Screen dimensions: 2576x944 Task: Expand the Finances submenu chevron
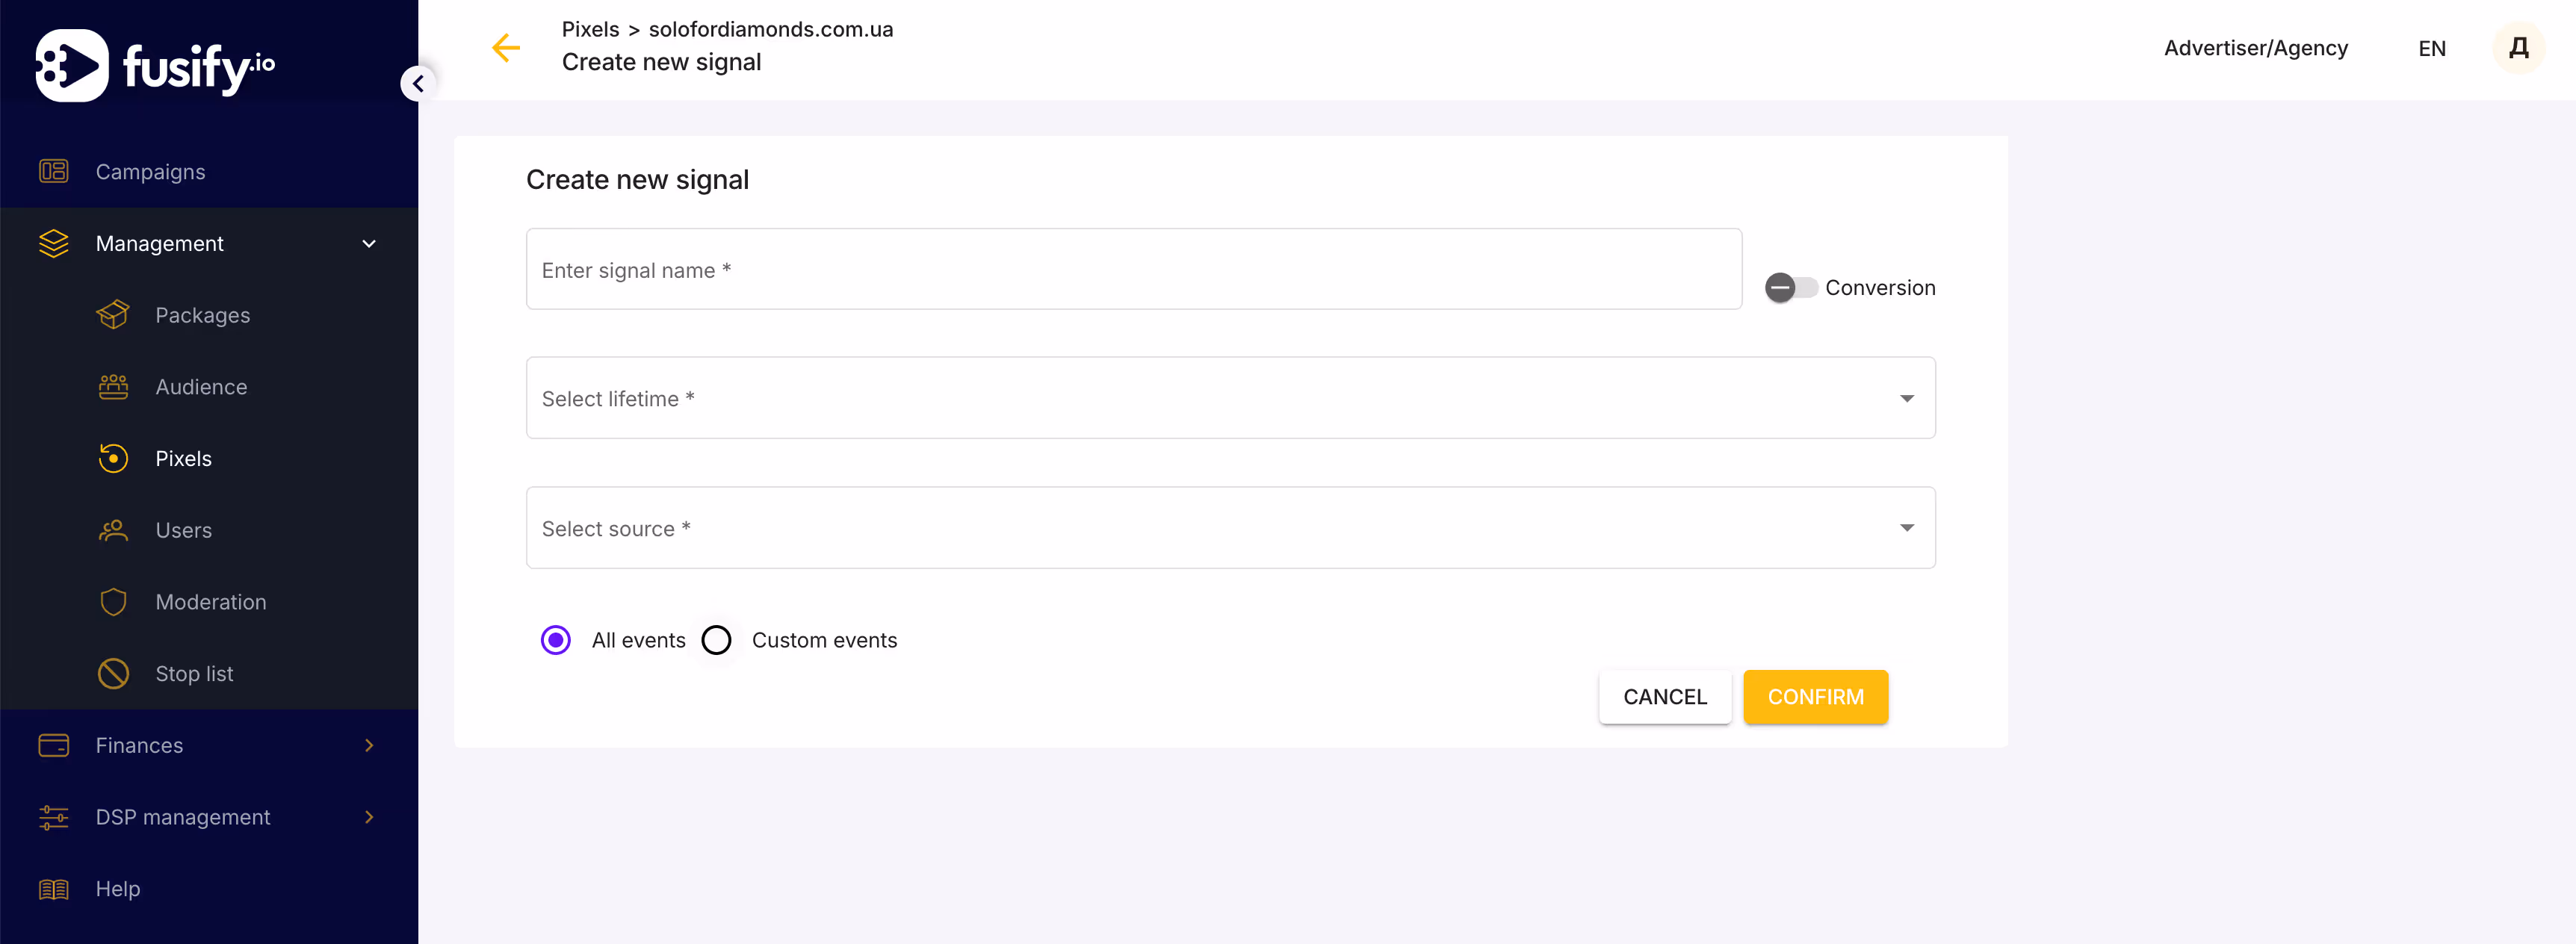click(x=369, y=746)
